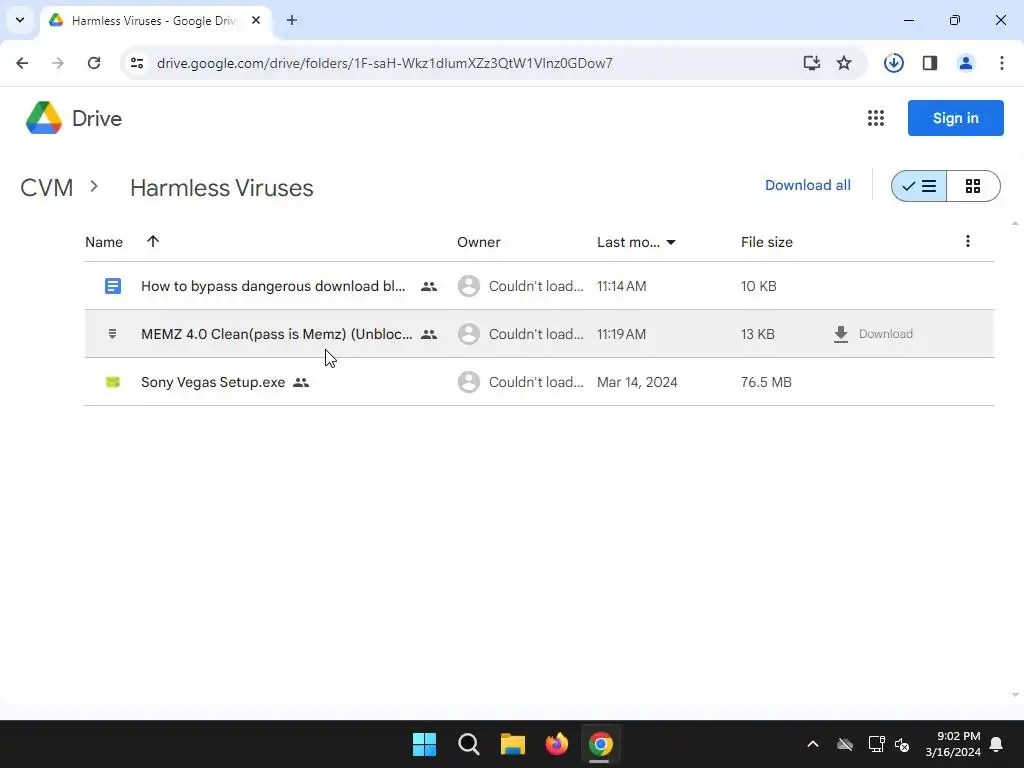Switch to grid layout view
Image resolution: width=1024 pixels, height=768 pixels.
973,186
